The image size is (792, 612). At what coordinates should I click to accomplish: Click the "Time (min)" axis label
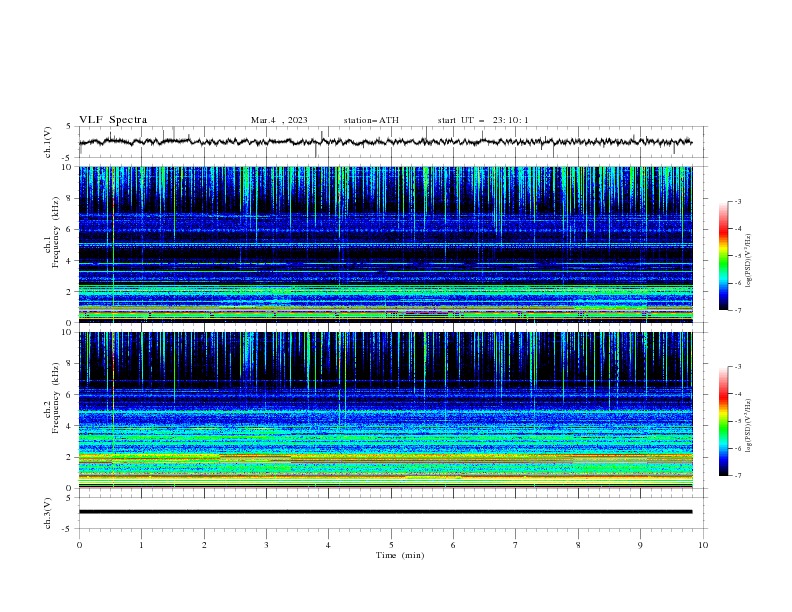tap(400, 555)
